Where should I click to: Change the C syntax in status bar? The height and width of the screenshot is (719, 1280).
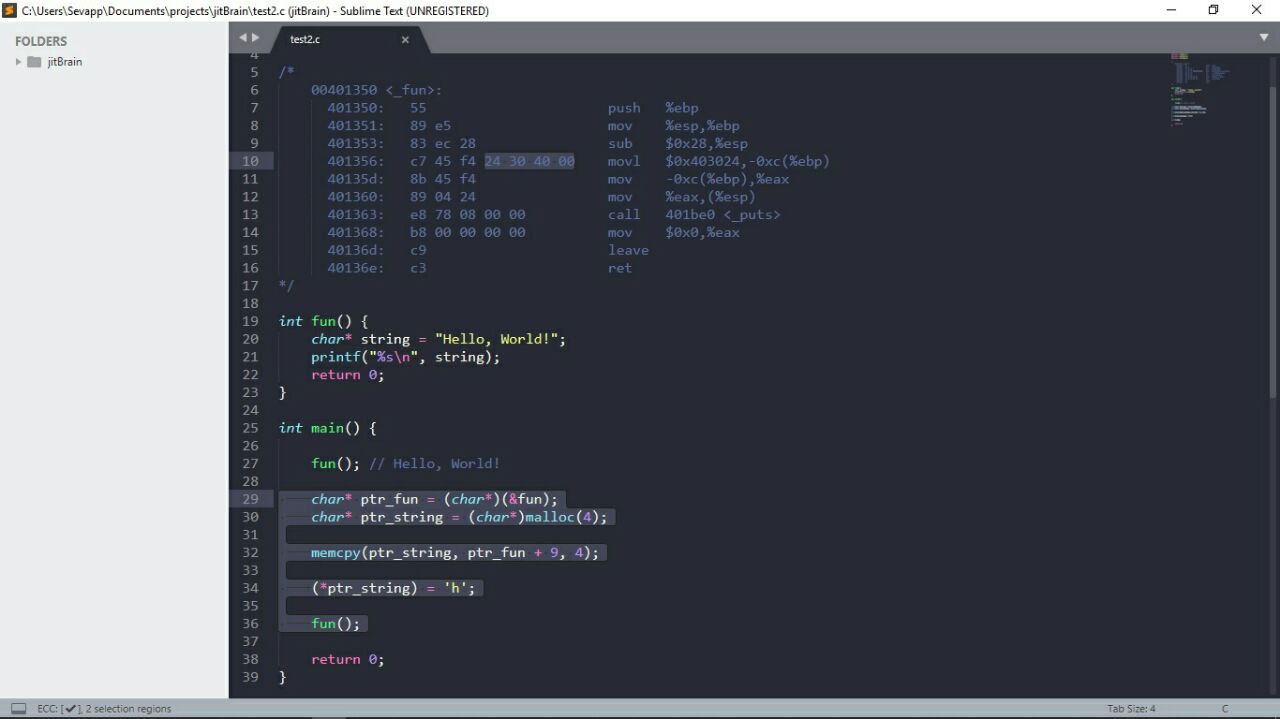[x=1225, y=709]
